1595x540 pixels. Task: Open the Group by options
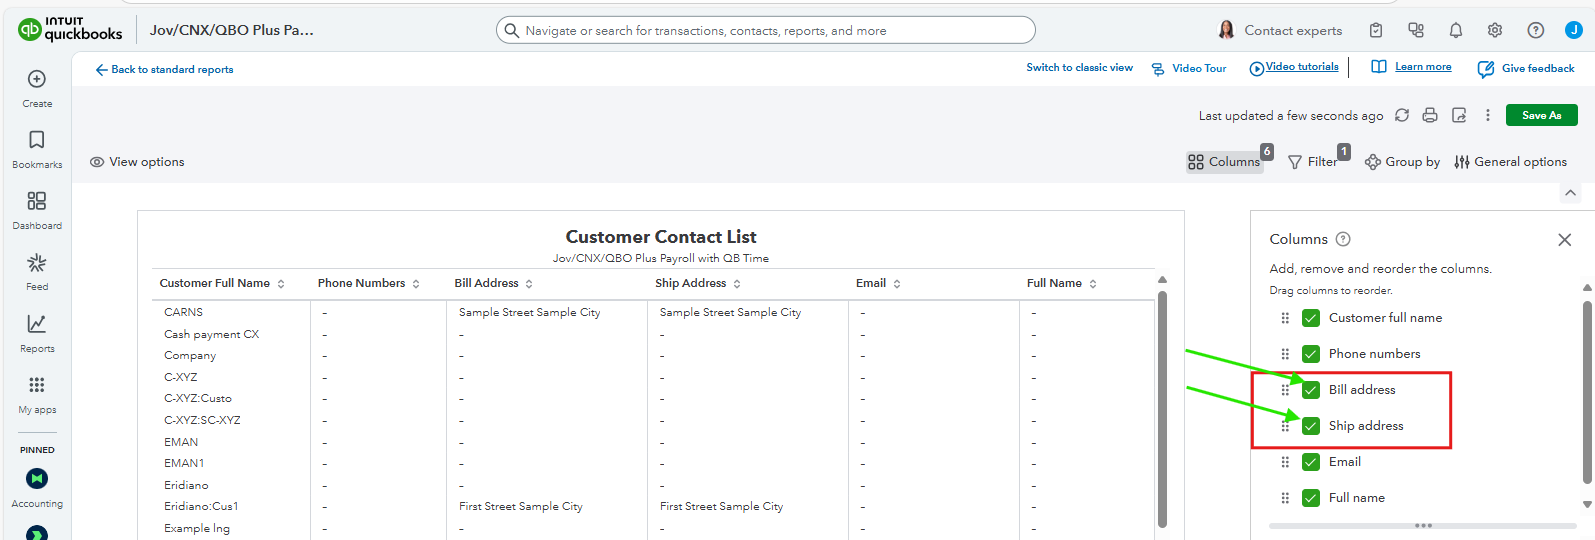pos(1403,162)
